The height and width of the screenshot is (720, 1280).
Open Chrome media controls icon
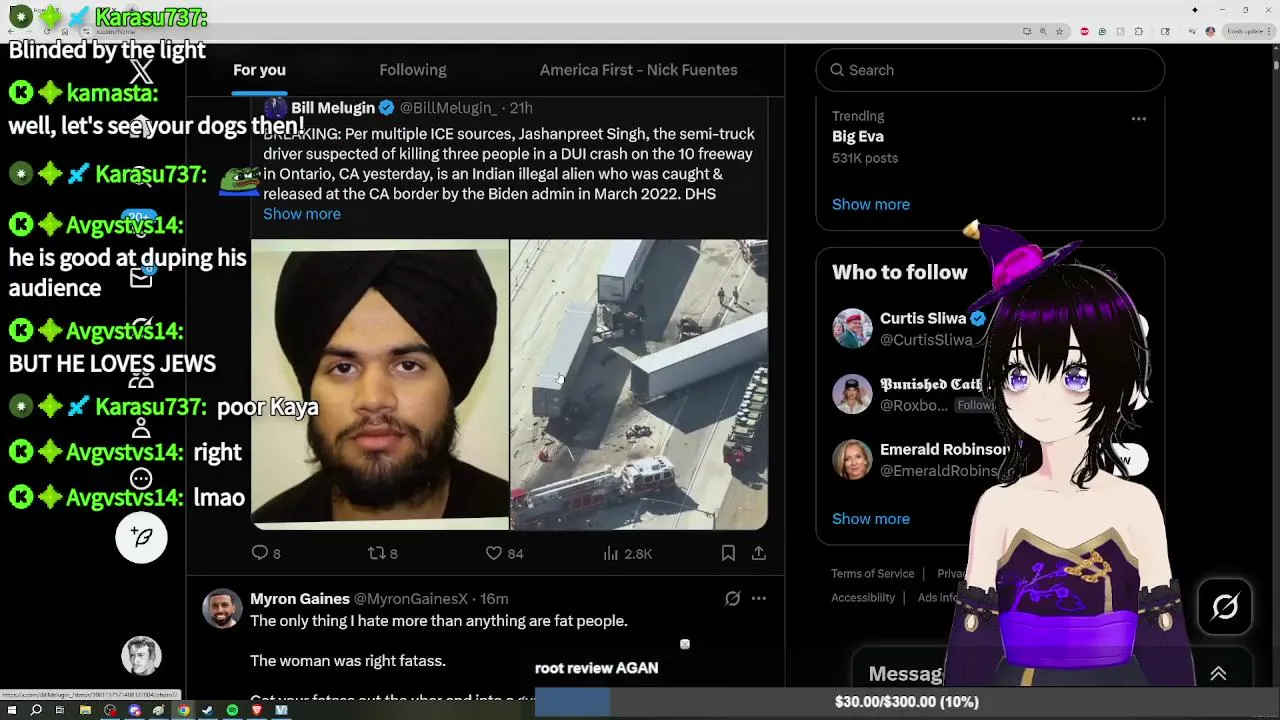coord(1192,31)
